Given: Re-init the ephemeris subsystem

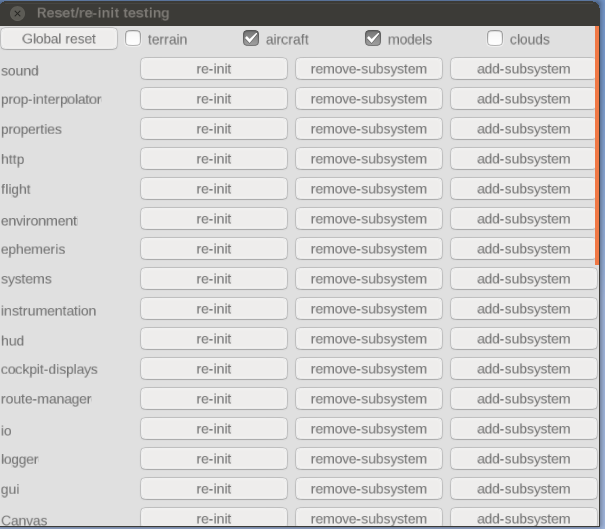Looking at the screenshot, I should point(214,249).
